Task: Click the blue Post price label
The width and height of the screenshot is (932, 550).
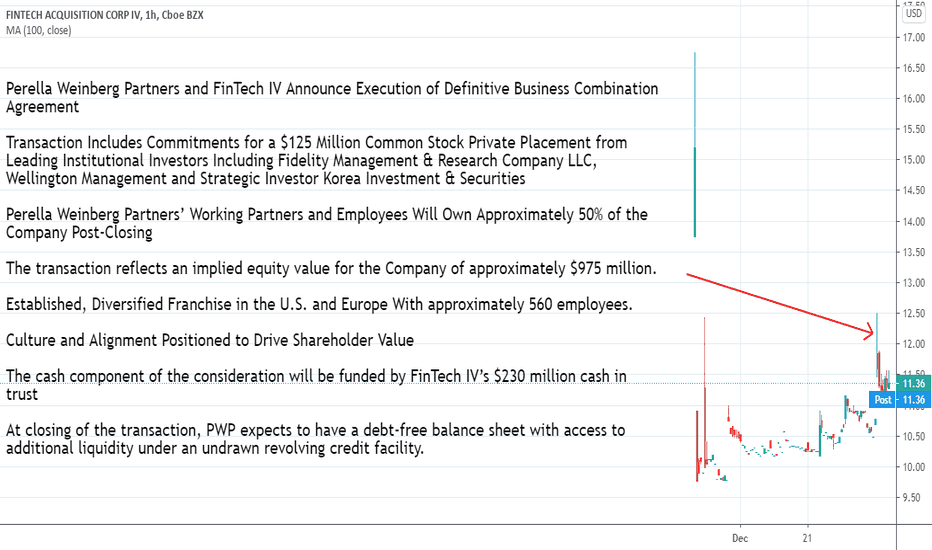Action: [883, 400]
